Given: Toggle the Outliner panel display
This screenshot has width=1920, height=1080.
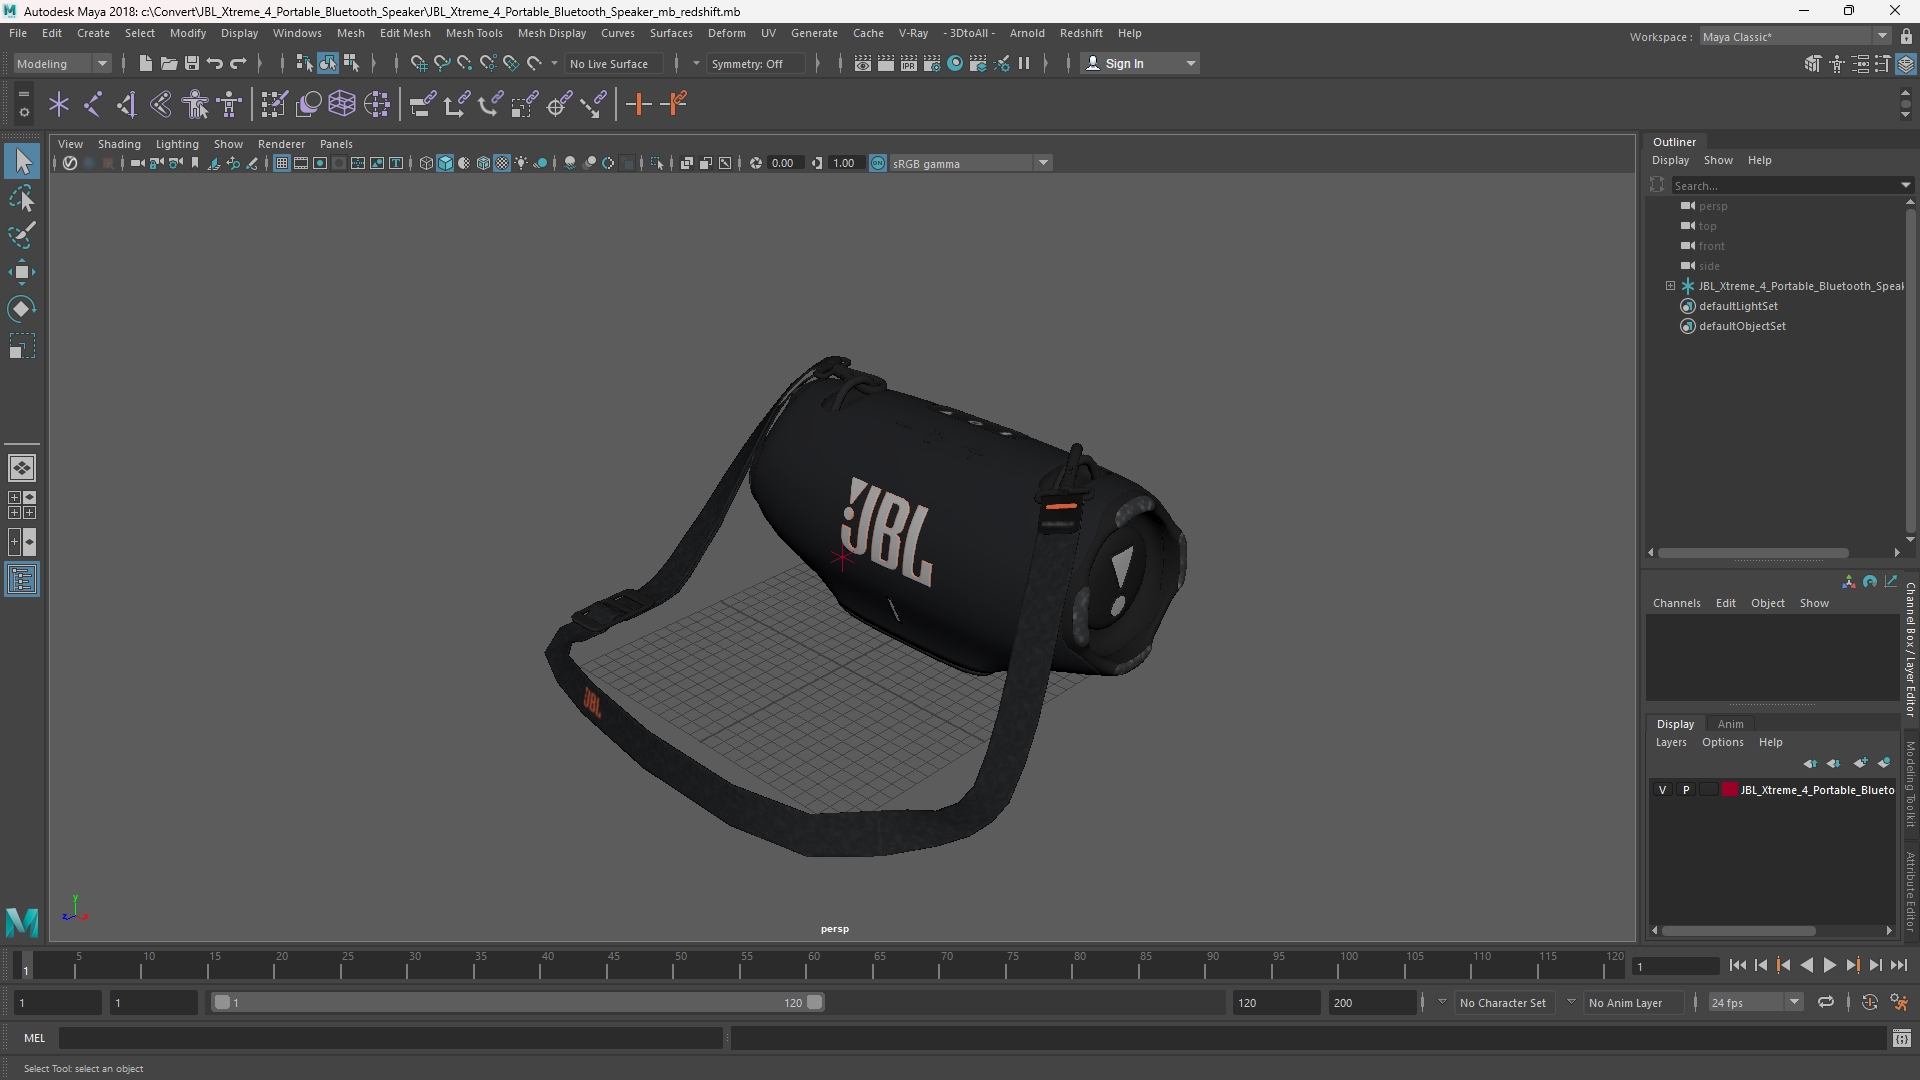Looking at the screenshot, I should tap(22, 580).
